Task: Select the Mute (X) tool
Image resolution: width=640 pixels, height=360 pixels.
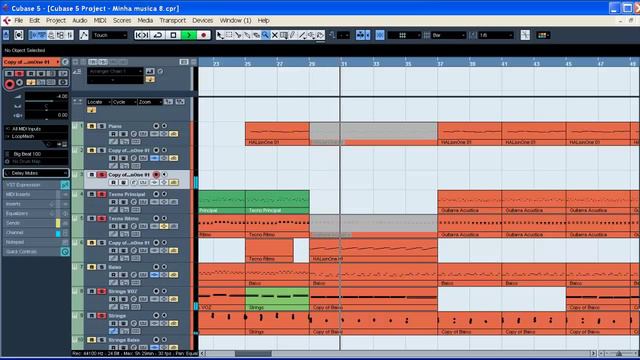Action: point(275,36)
